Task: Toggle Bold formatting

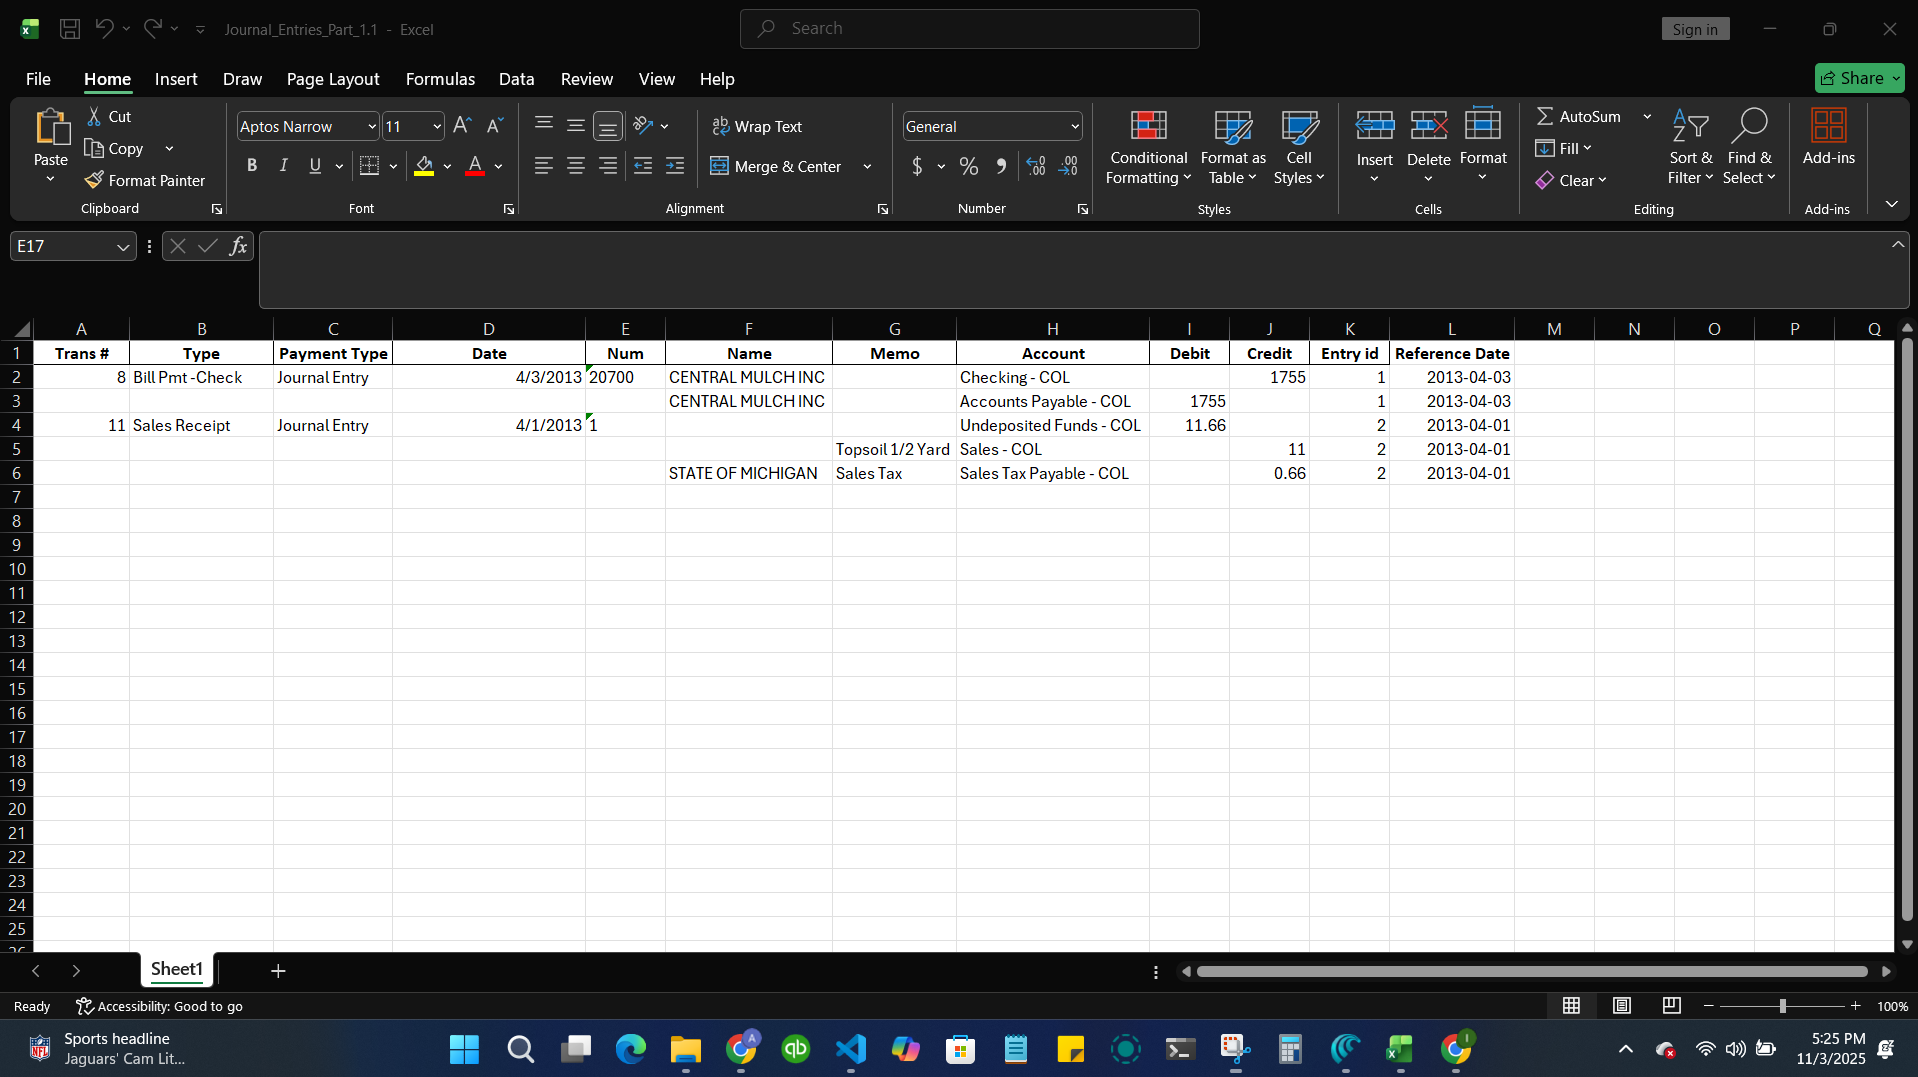Action: click(252, 166)
